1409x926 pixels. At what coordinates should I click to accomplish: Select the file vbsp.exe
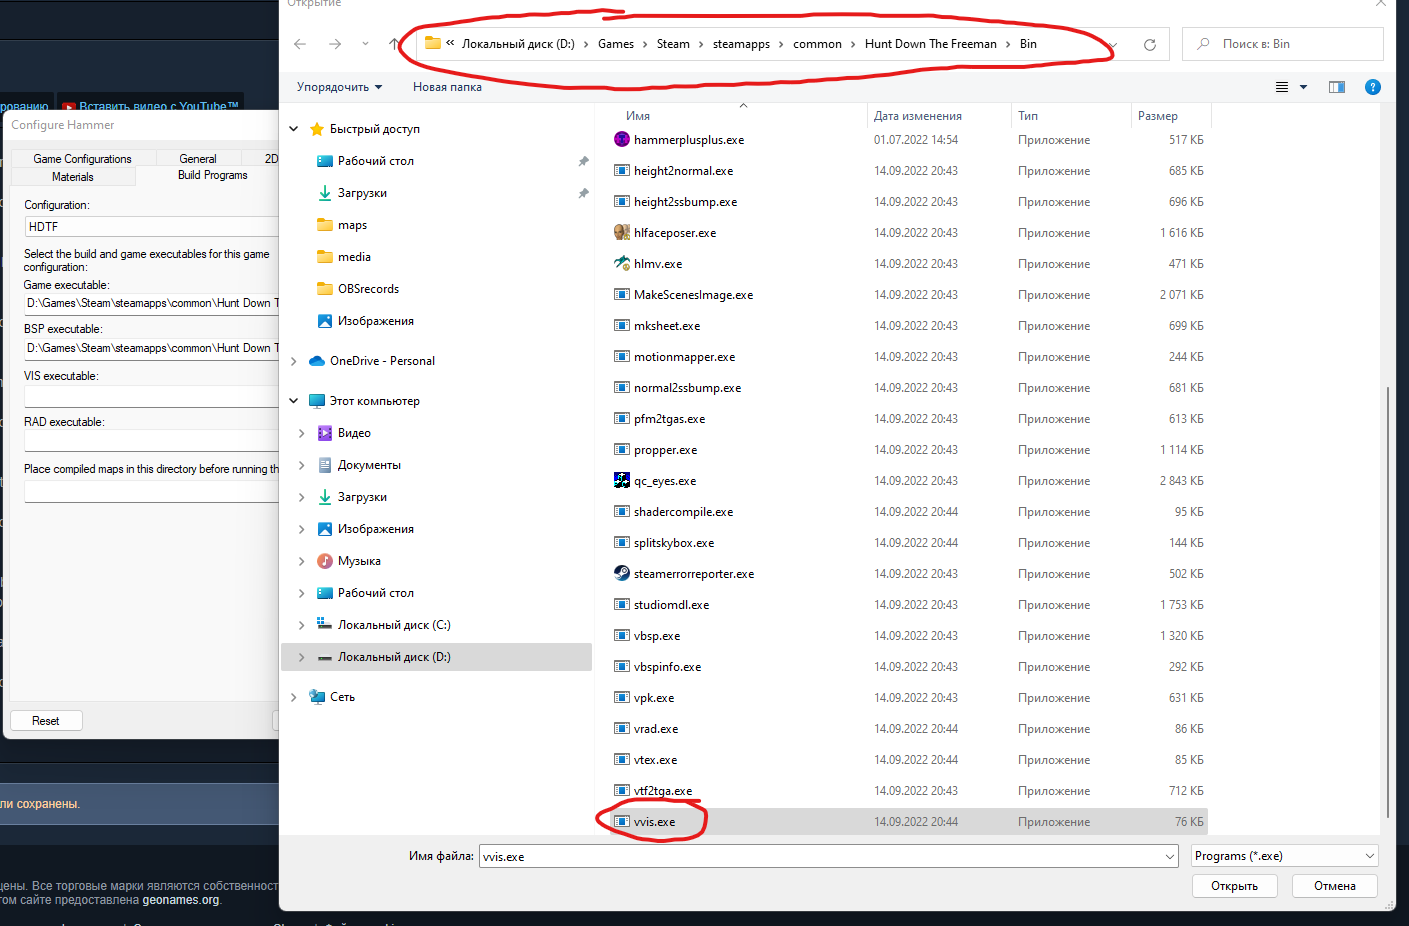[x=657, y=636]
